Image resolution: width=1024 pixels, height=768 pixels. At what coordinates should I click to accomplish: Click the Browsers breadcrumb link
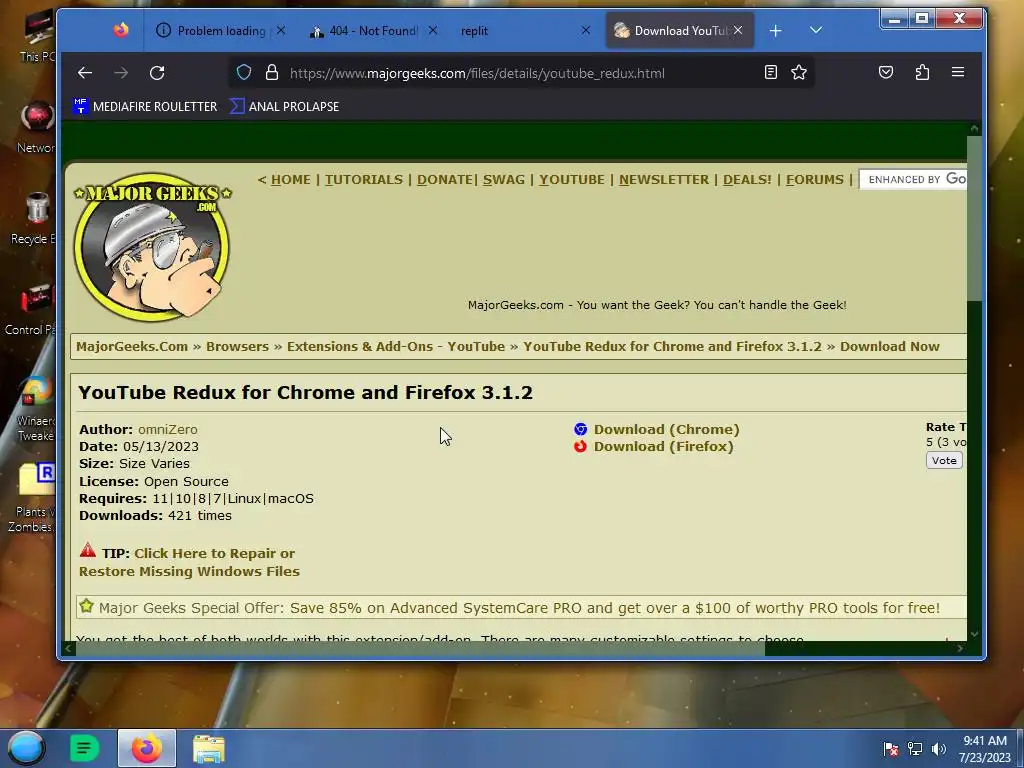coord(237,347)
